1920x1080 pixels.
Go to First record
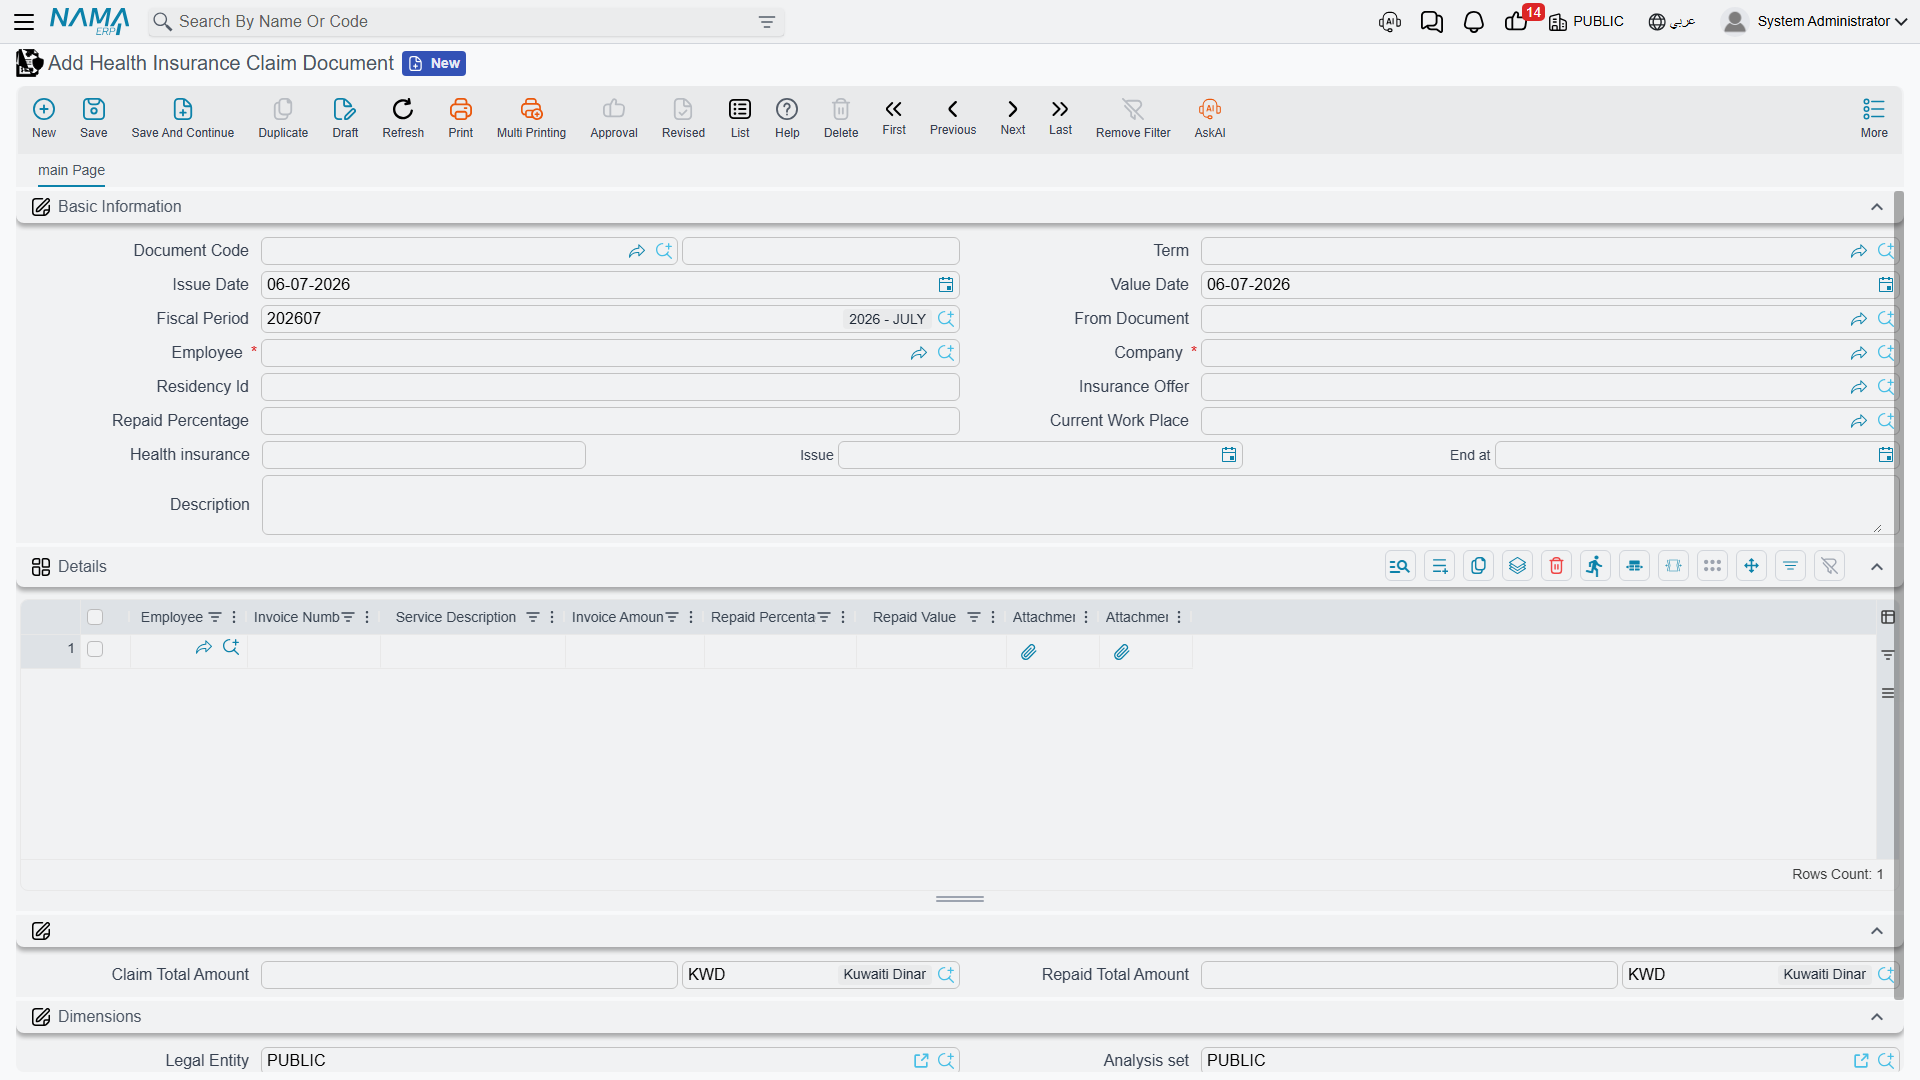(x=894, y=116)
